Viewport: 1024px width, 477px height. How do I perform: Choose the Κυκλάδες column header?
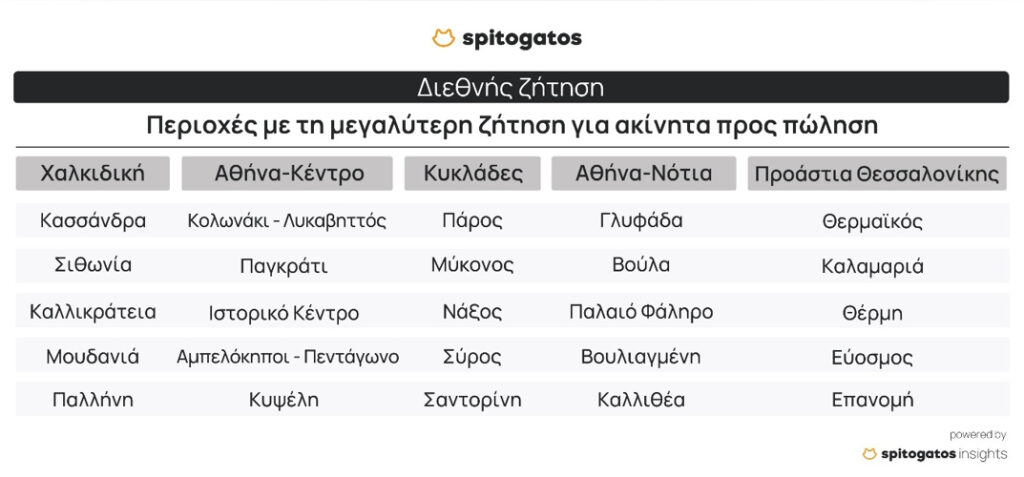472,173
